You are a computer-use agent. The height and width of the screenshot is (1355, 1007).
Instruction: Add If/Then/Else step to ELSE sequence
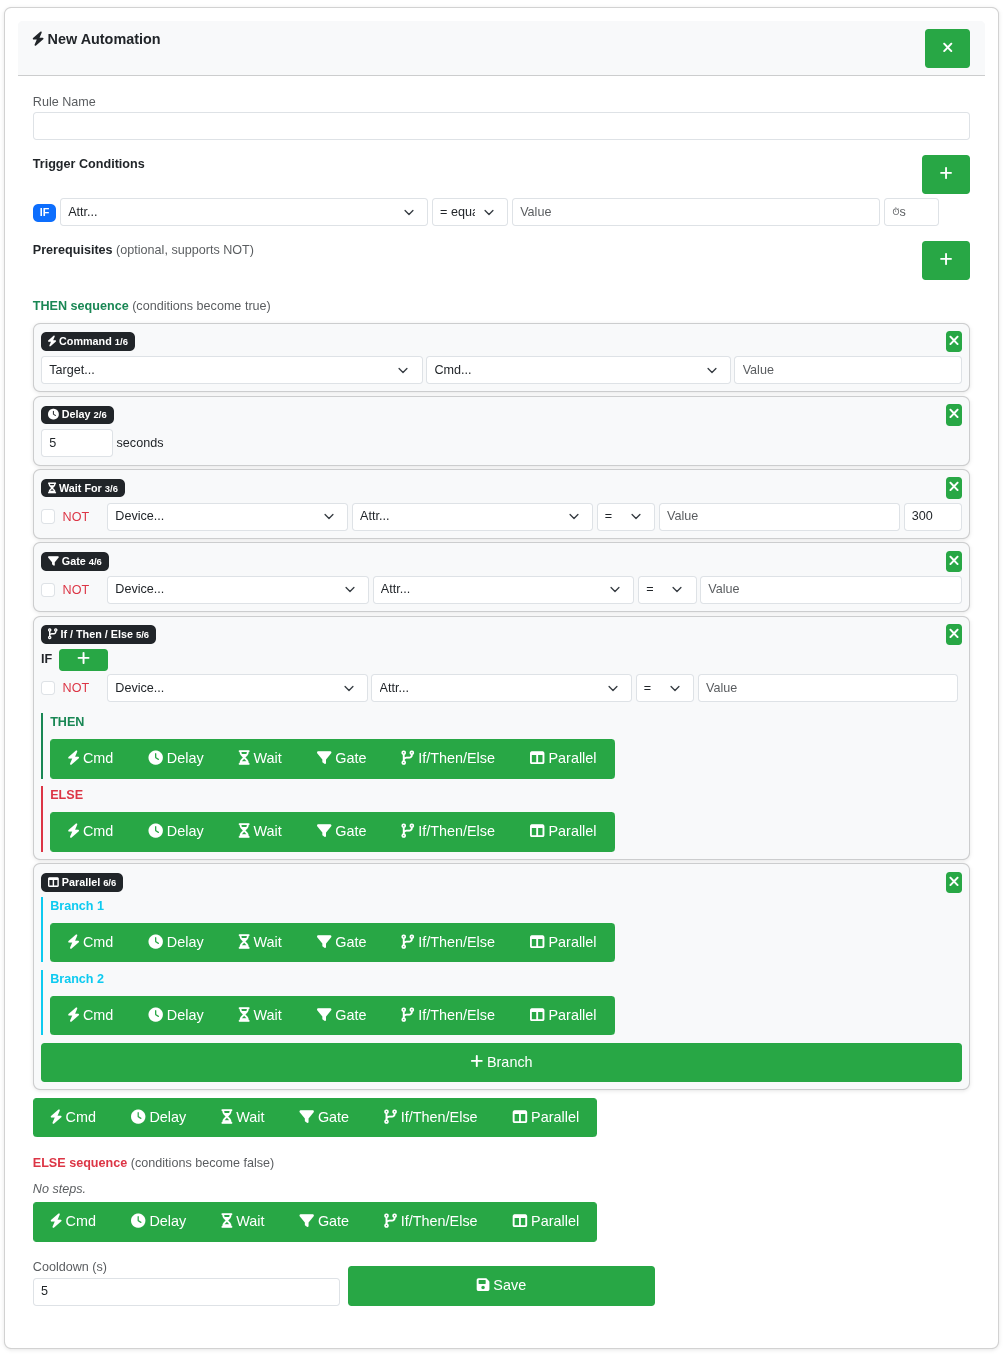click(x=431, y=1221)
